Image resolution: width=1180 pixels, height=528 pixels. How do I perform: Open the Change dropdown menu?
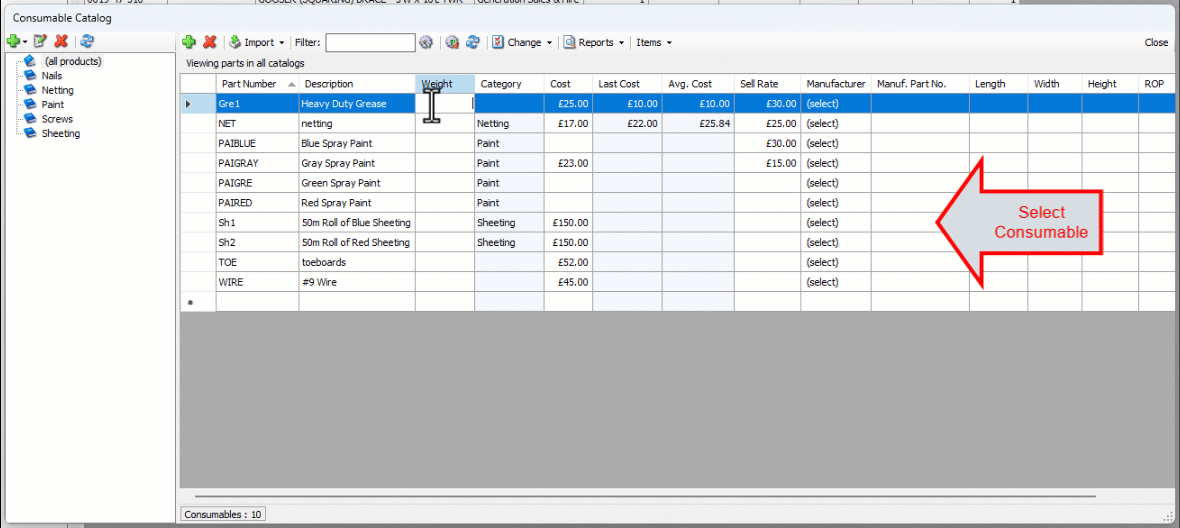(x=523, y=43)
